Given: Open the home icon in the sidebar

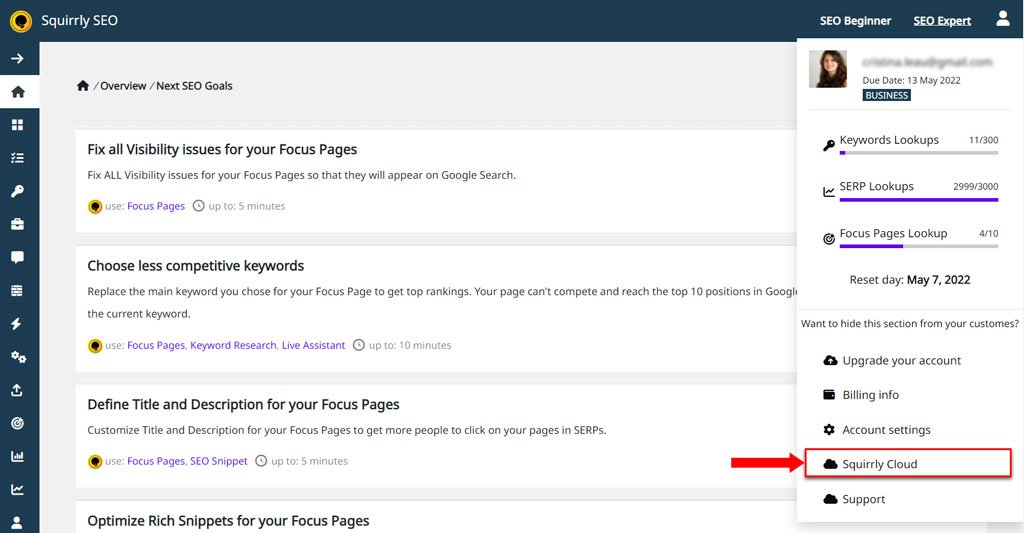Looking at the screenshot, I should (18, 91).
